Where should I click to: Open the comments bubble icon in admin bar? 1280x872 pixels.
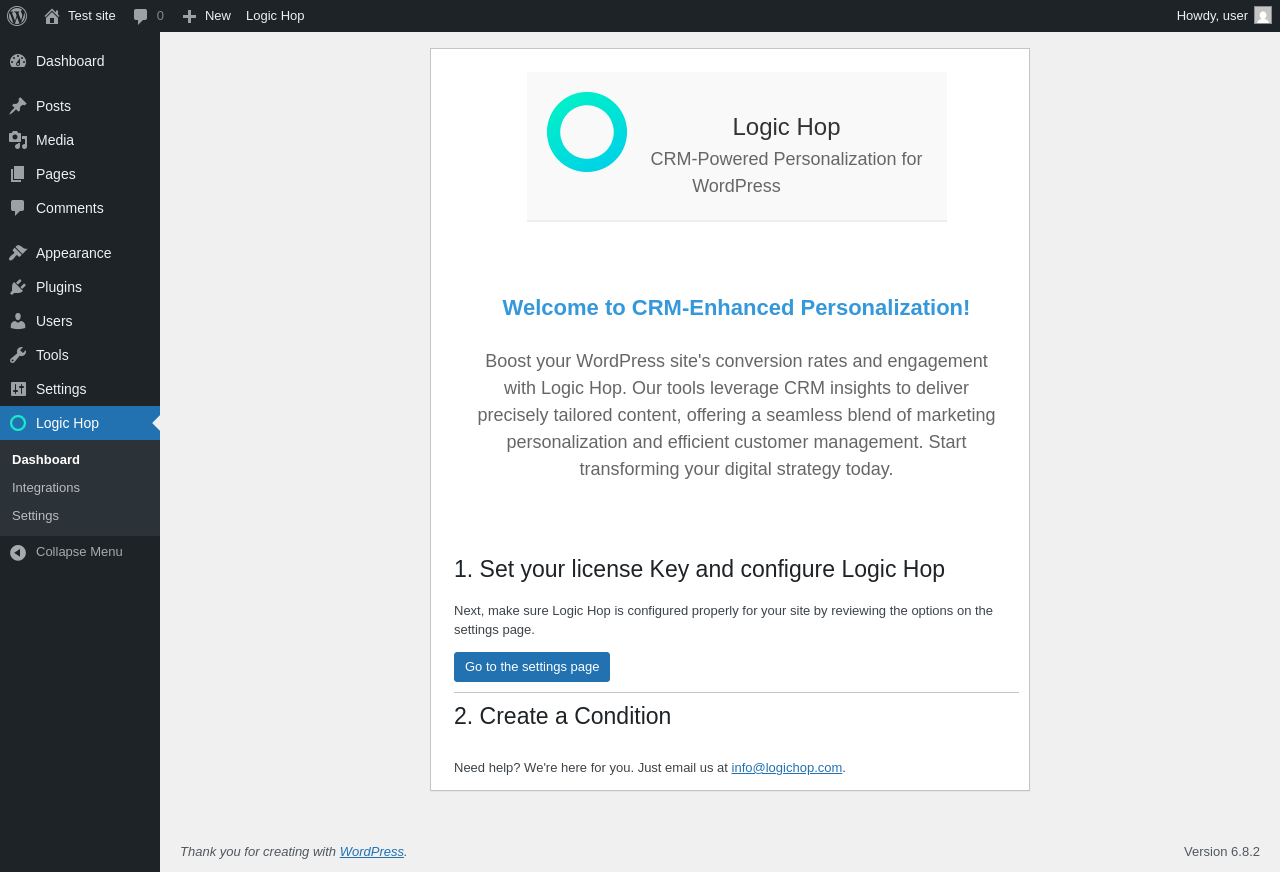pyautogui.click(x=141, y=16)
